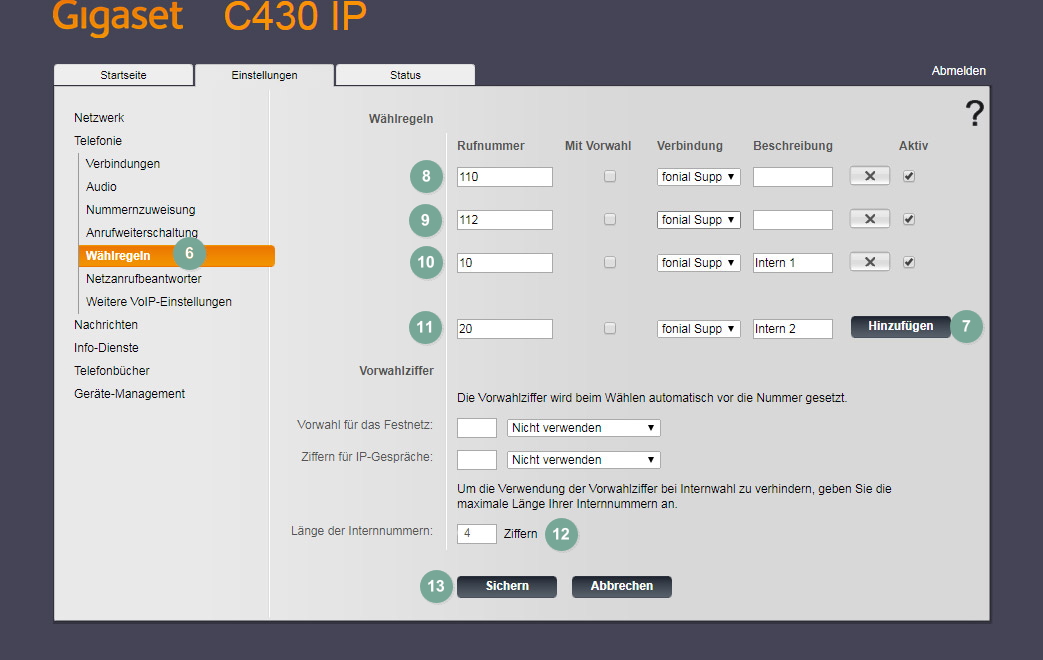1043x660 pixels.
Task: Check Mit Vorwahl for the Intern 1 rule
Action: point(610,262)
